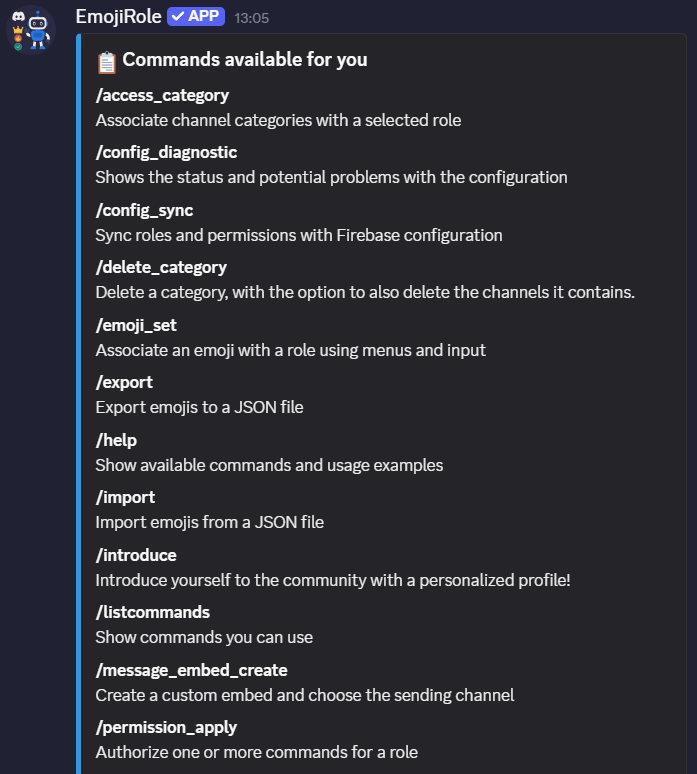Image resolution: width=697 pixels, height=774 pixels.
Task: Click the /config_sync command heading
Action: tap(144, 211)
